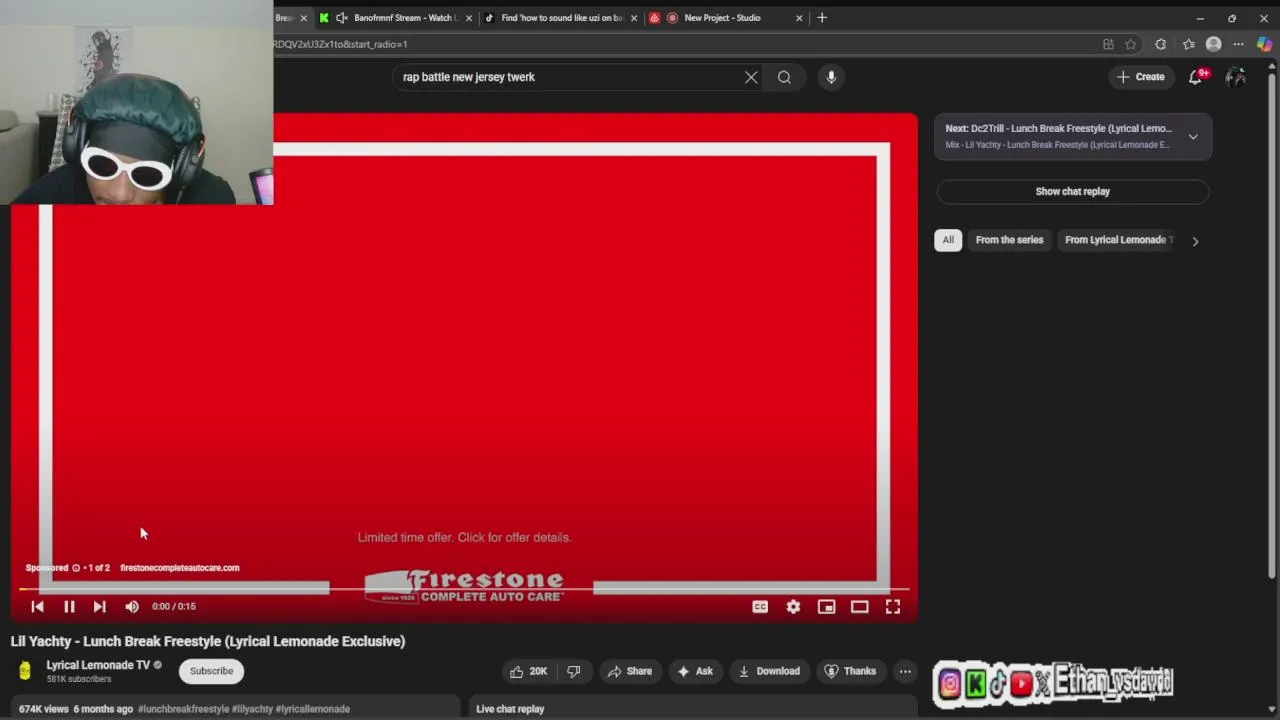Open browser profile icon
Screen dimensions: 1280x720
pyautogui.click(x=1213, y=44)
